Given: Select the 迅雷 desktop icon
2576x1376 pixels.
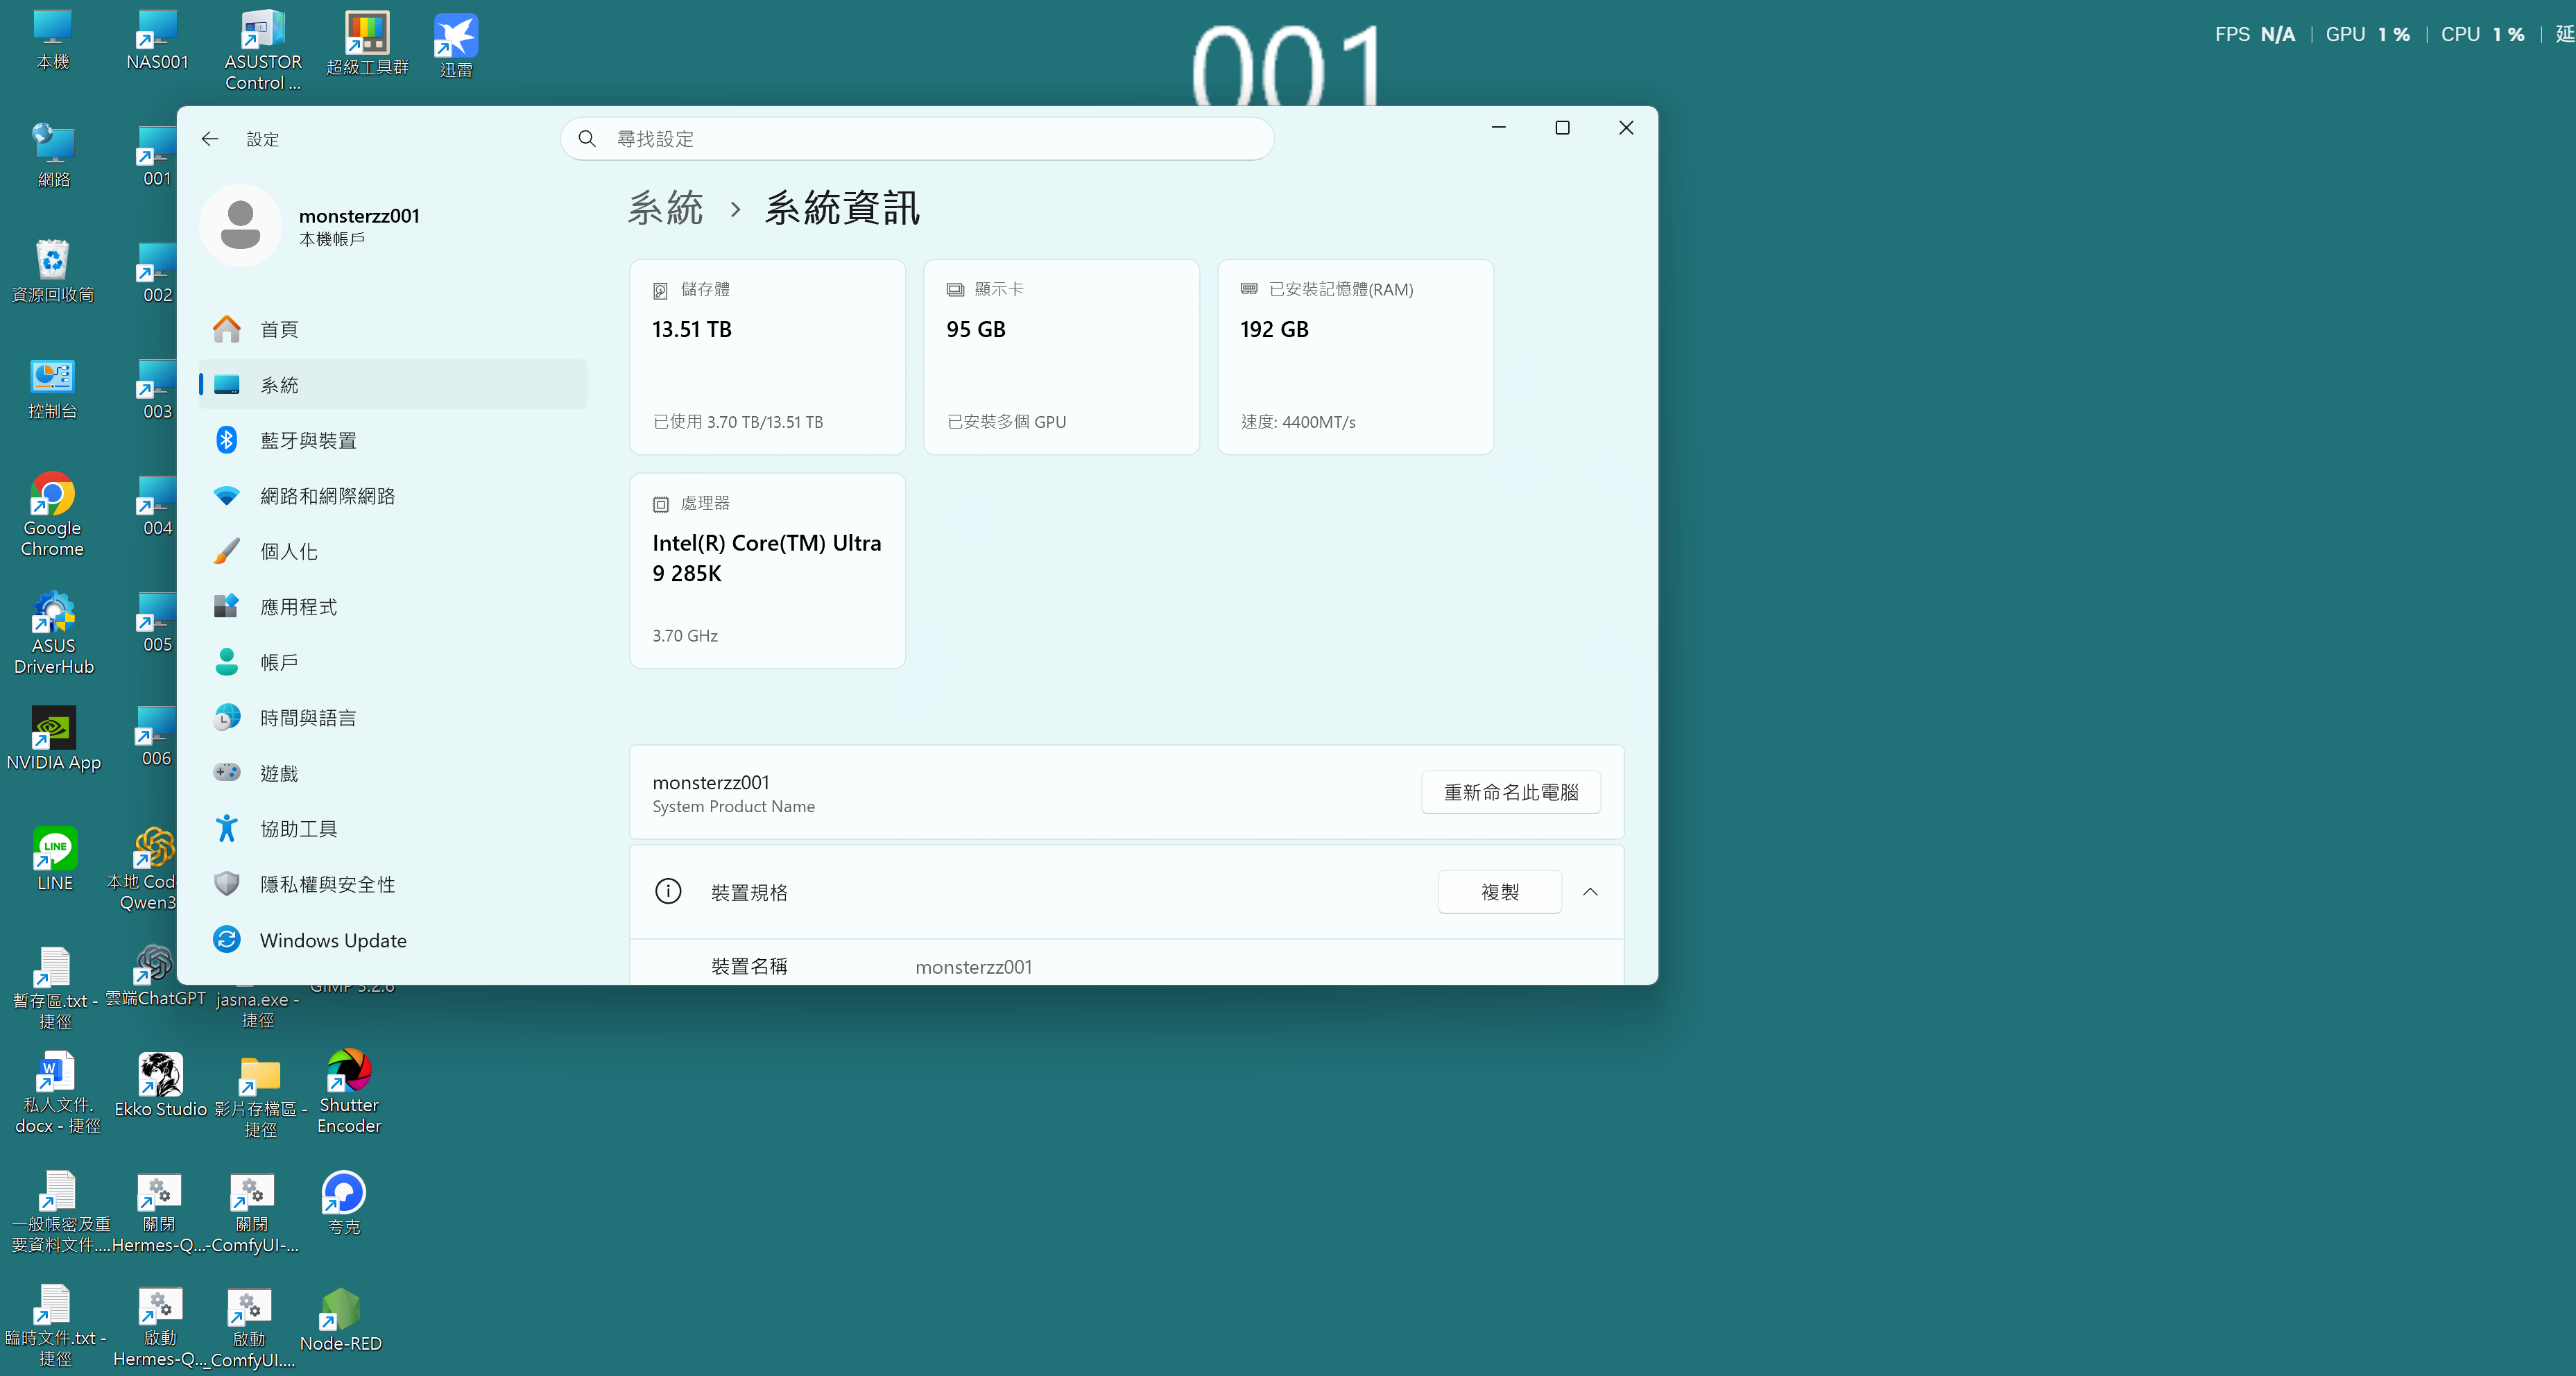Looking at the screenshot, I should (x=456, y=46).
